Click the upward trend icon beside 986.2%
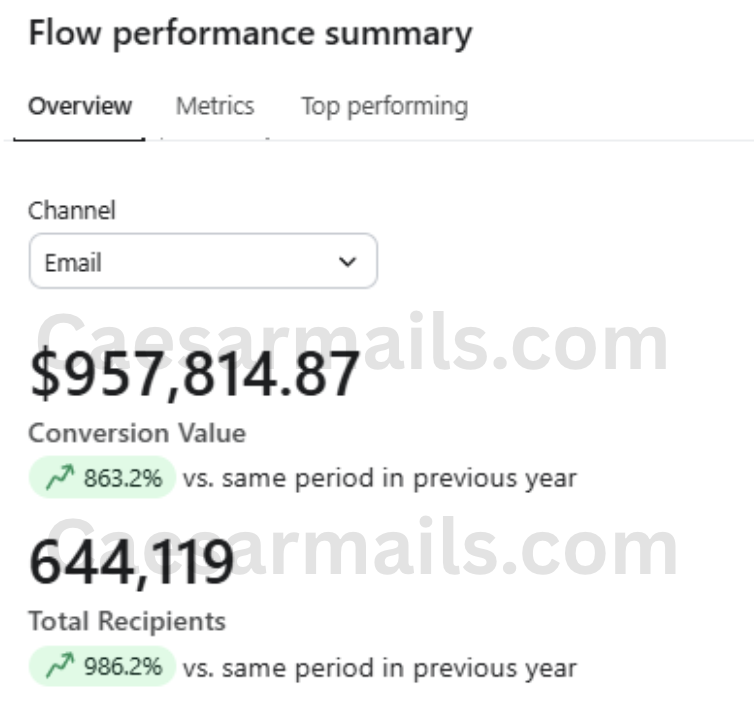754x702 pixels. pyautogui.click(x=60, y=667)
